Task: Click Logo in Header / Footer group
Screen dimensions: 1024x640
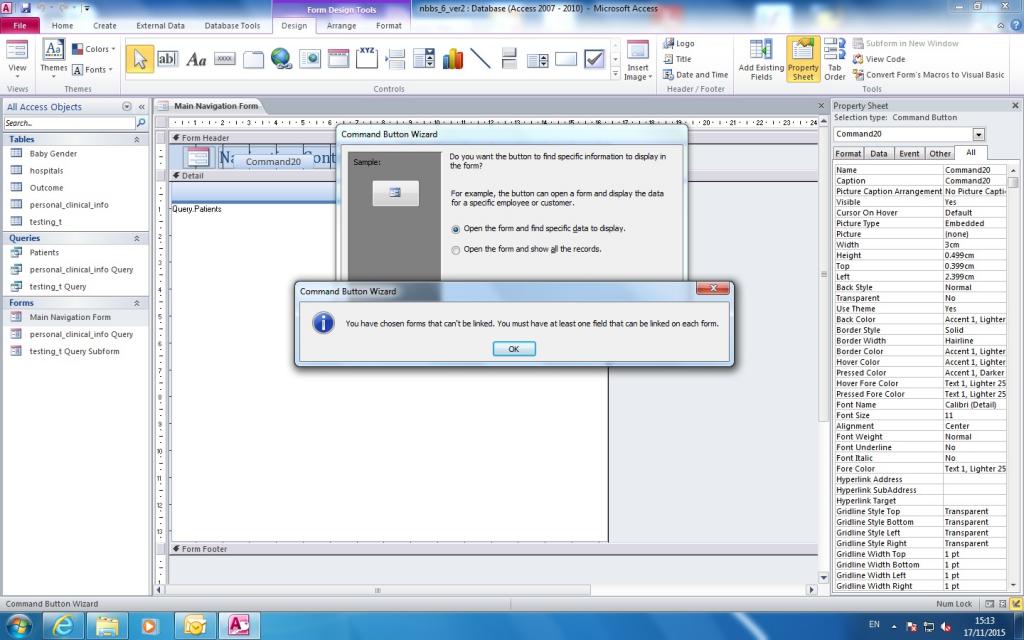Action: [679, 43]
